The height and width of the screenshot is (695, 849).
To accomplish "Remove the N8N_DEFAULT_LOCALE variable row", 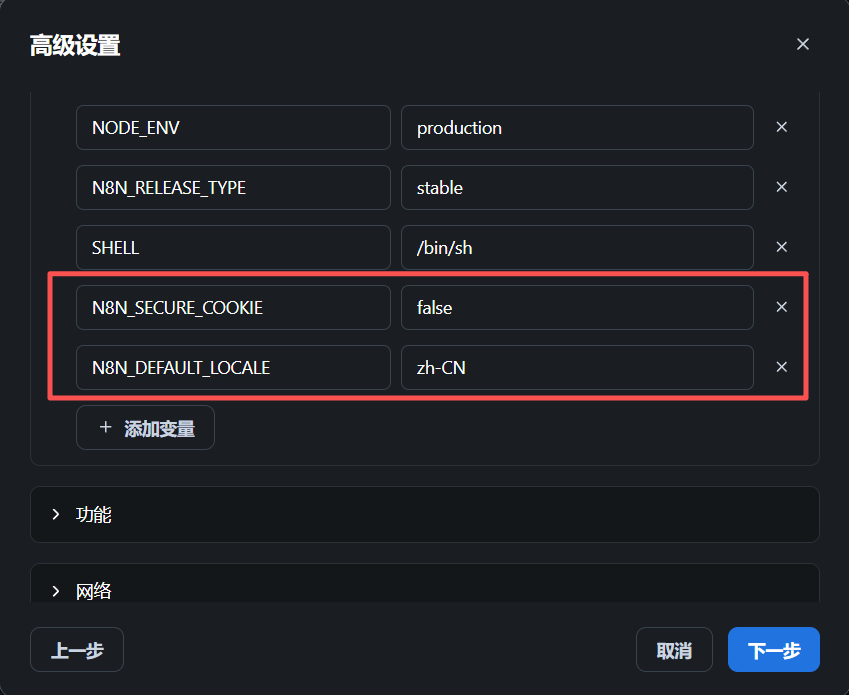I will 781,368.
